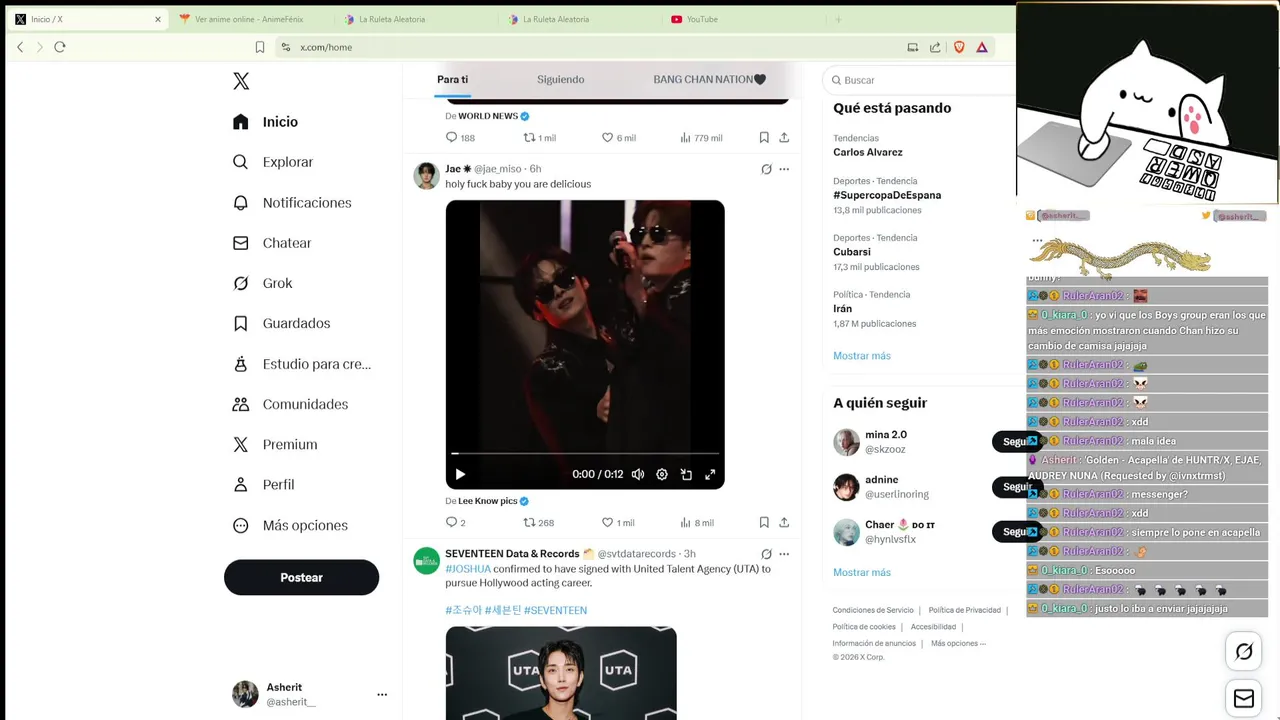The width and height of the screenshot is (1280, 720).
Task: Open Inicio home in sidebar
Action: coord(265,122)
